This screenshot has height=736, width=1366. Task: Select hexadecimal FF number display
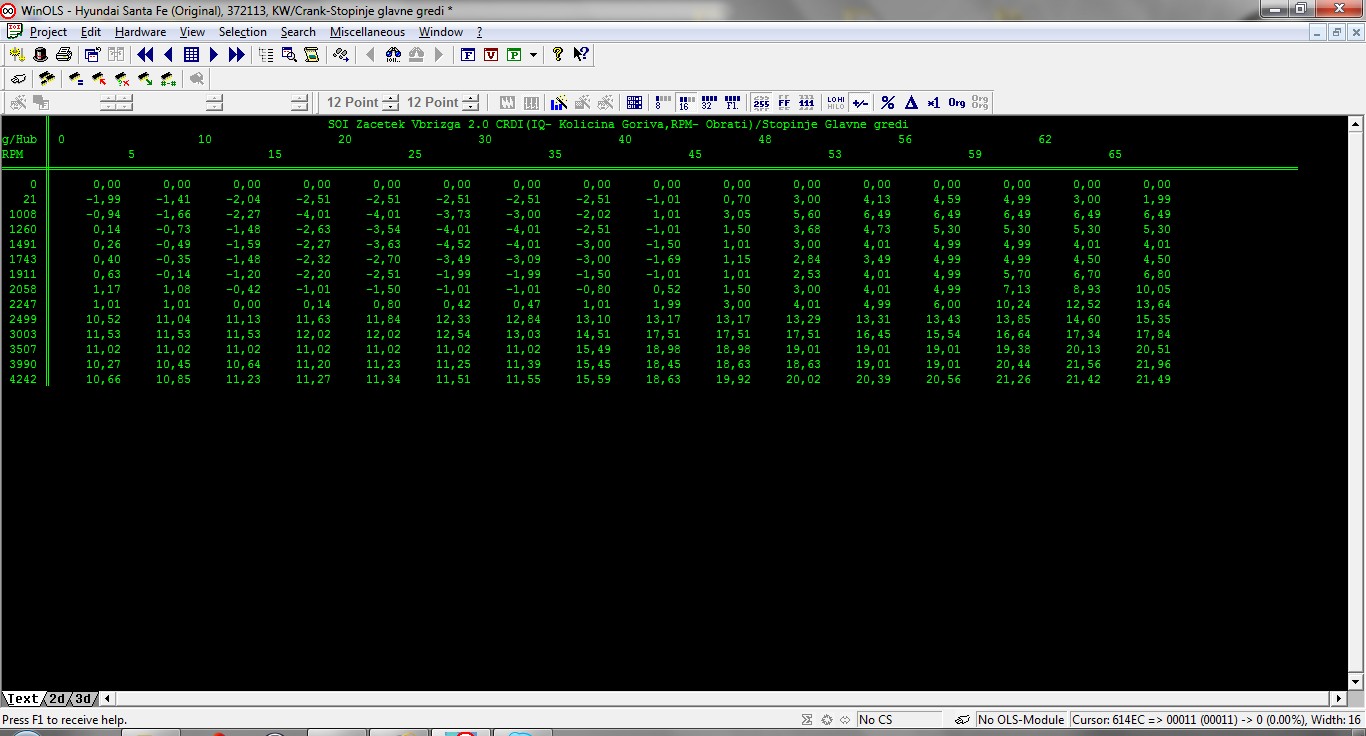(784, 102)
